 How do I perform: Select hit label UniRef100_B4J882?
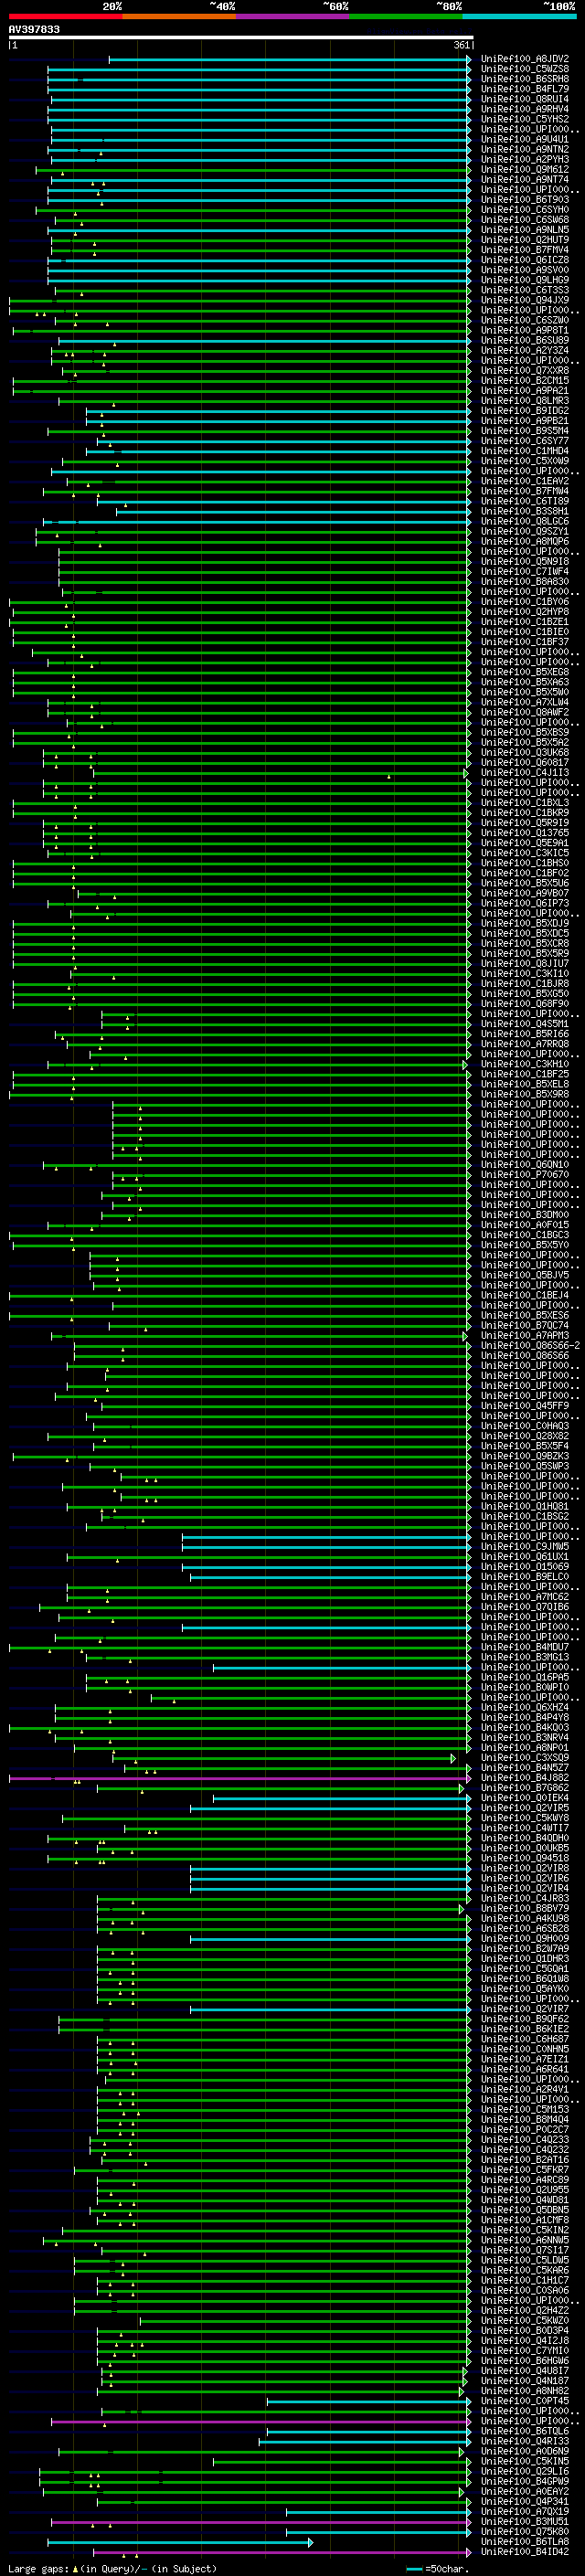[525, 1777]
